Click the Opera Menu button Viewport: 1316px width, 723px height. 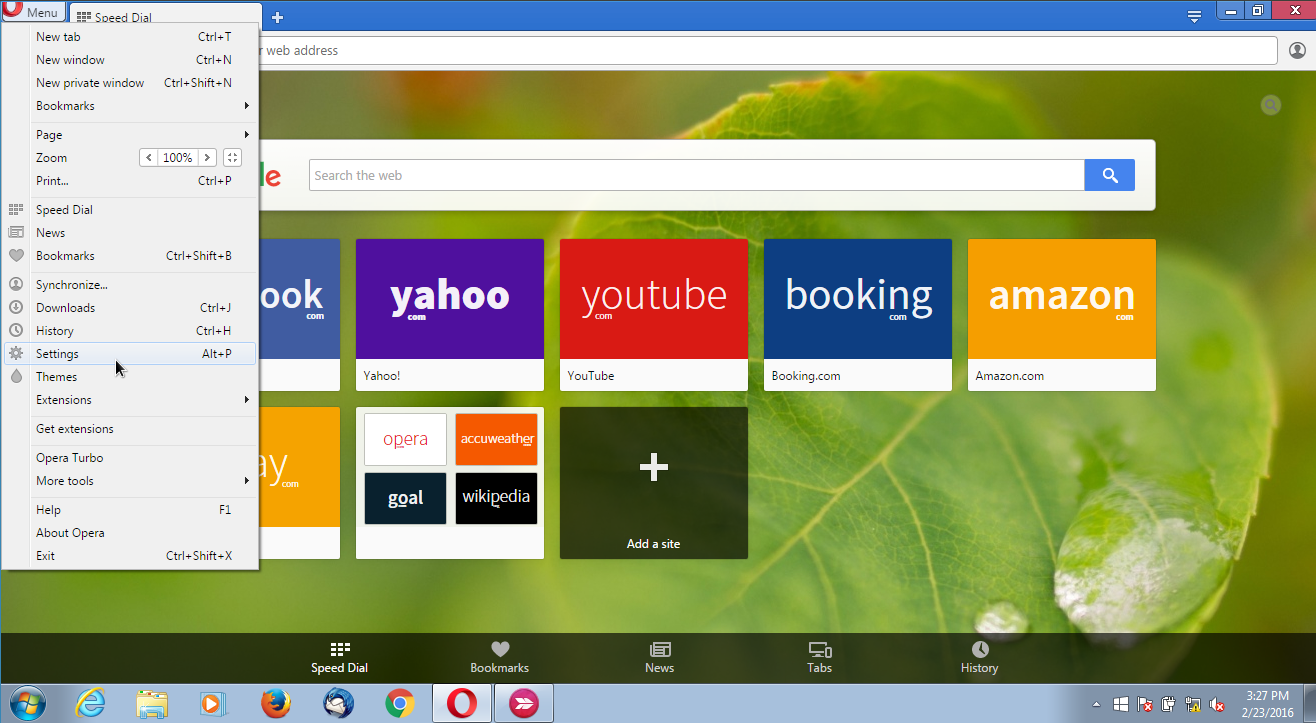[x=33, y=12]
